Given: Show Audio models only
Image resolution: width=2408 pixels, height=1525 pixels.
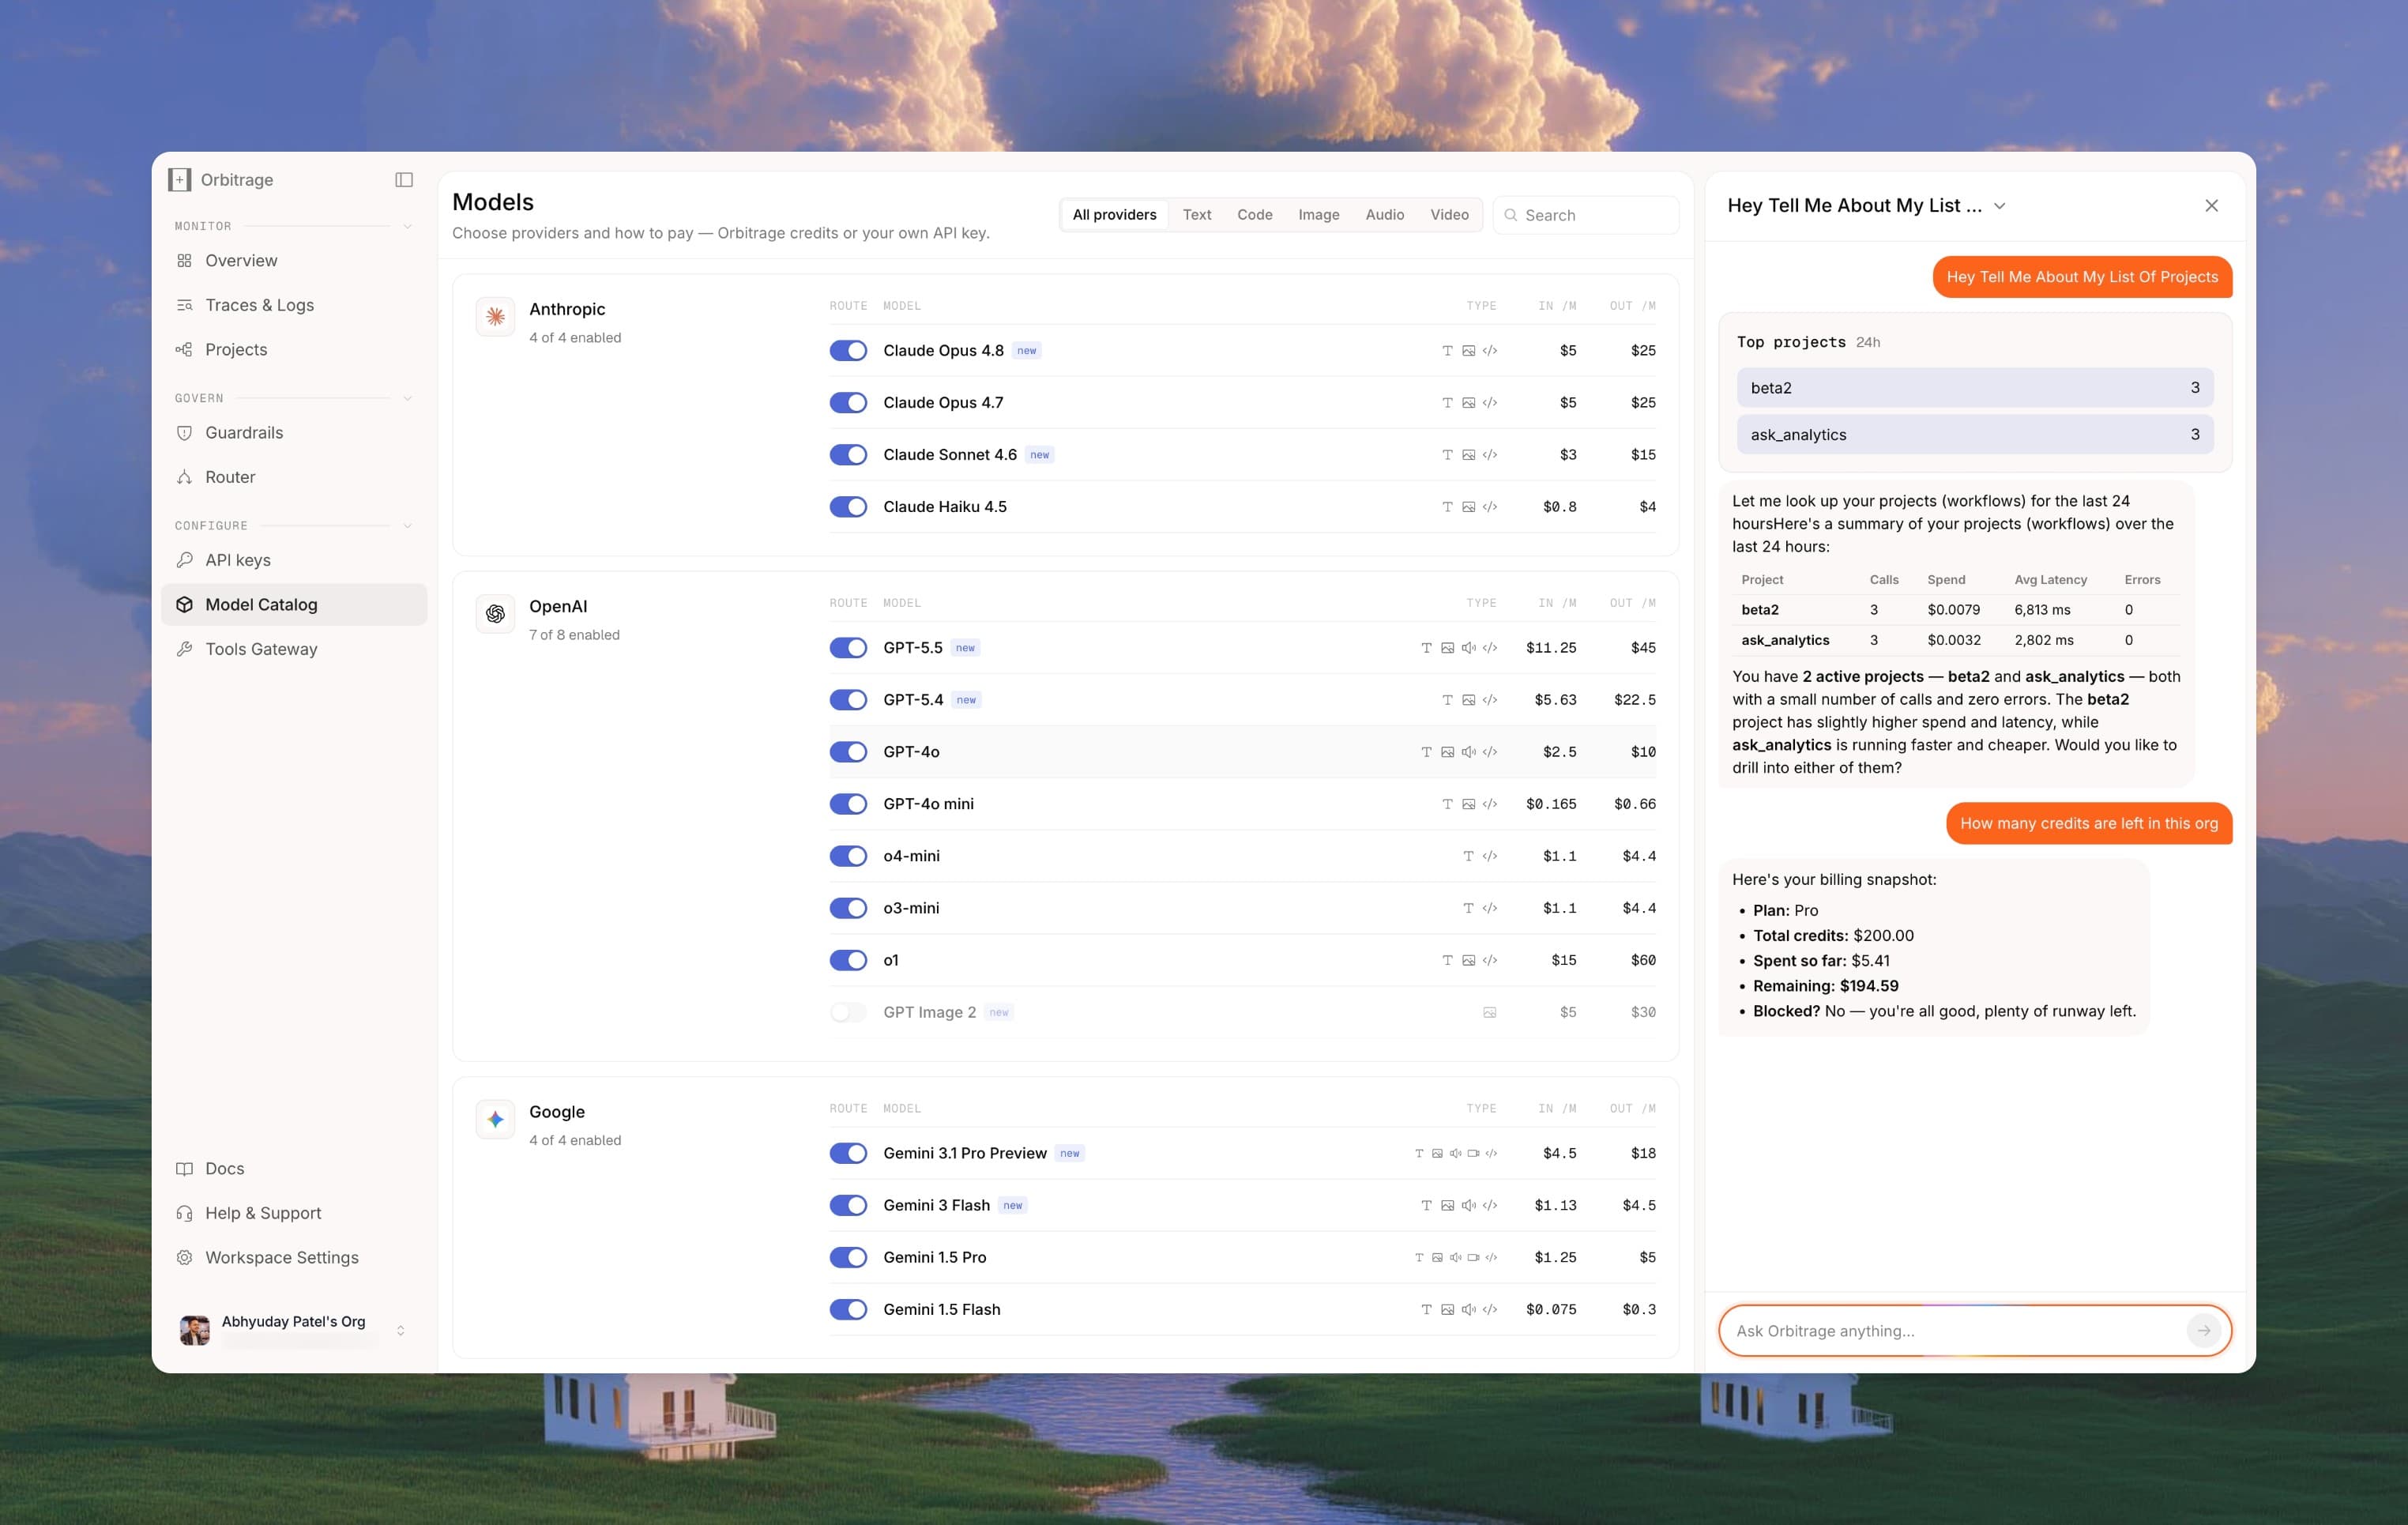Looking at the screenshot, I should [1385, 215].
